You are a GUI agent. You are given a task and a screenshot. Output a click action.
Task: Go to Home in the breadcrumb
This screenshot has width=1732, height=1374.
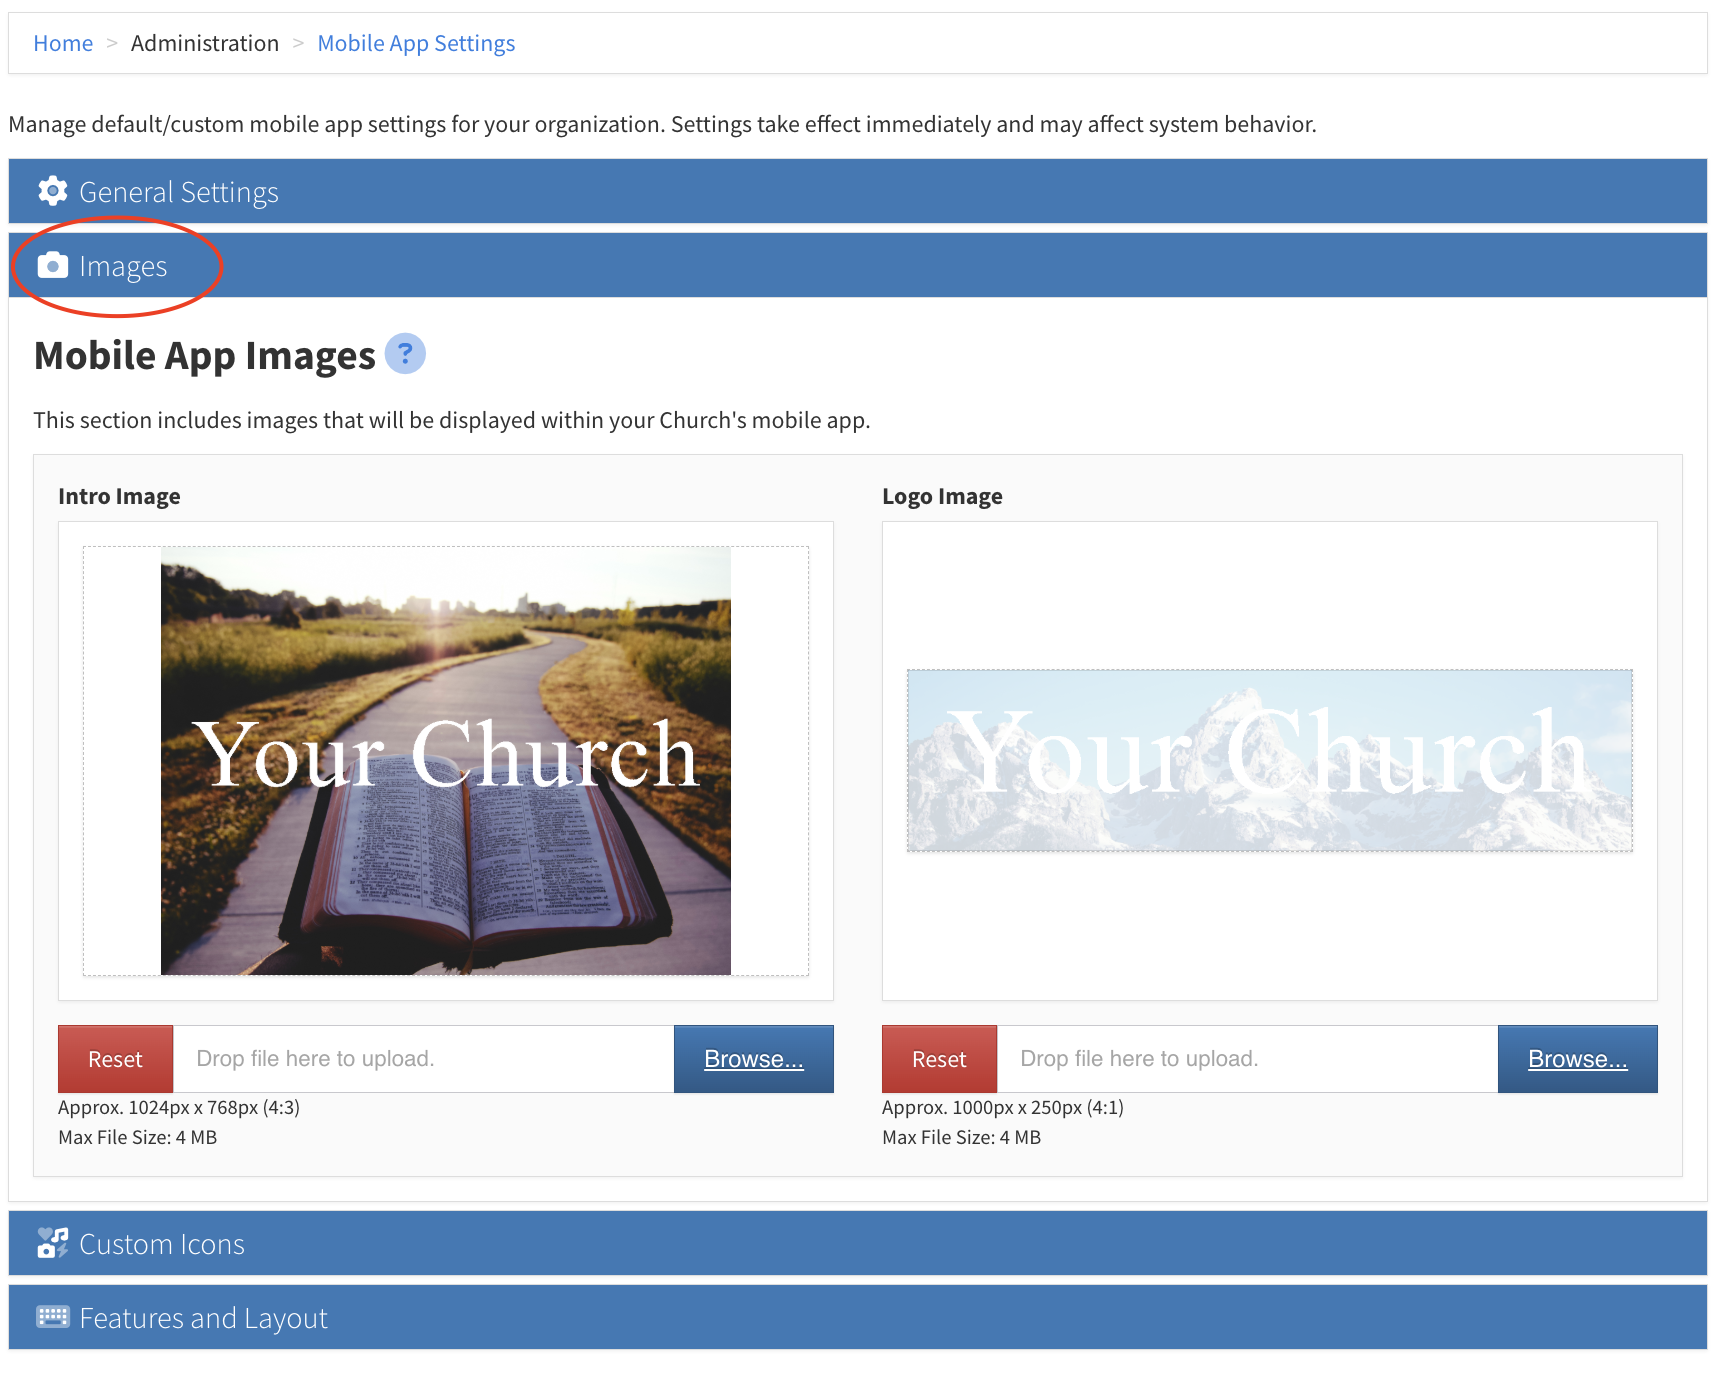pos(63,43)
